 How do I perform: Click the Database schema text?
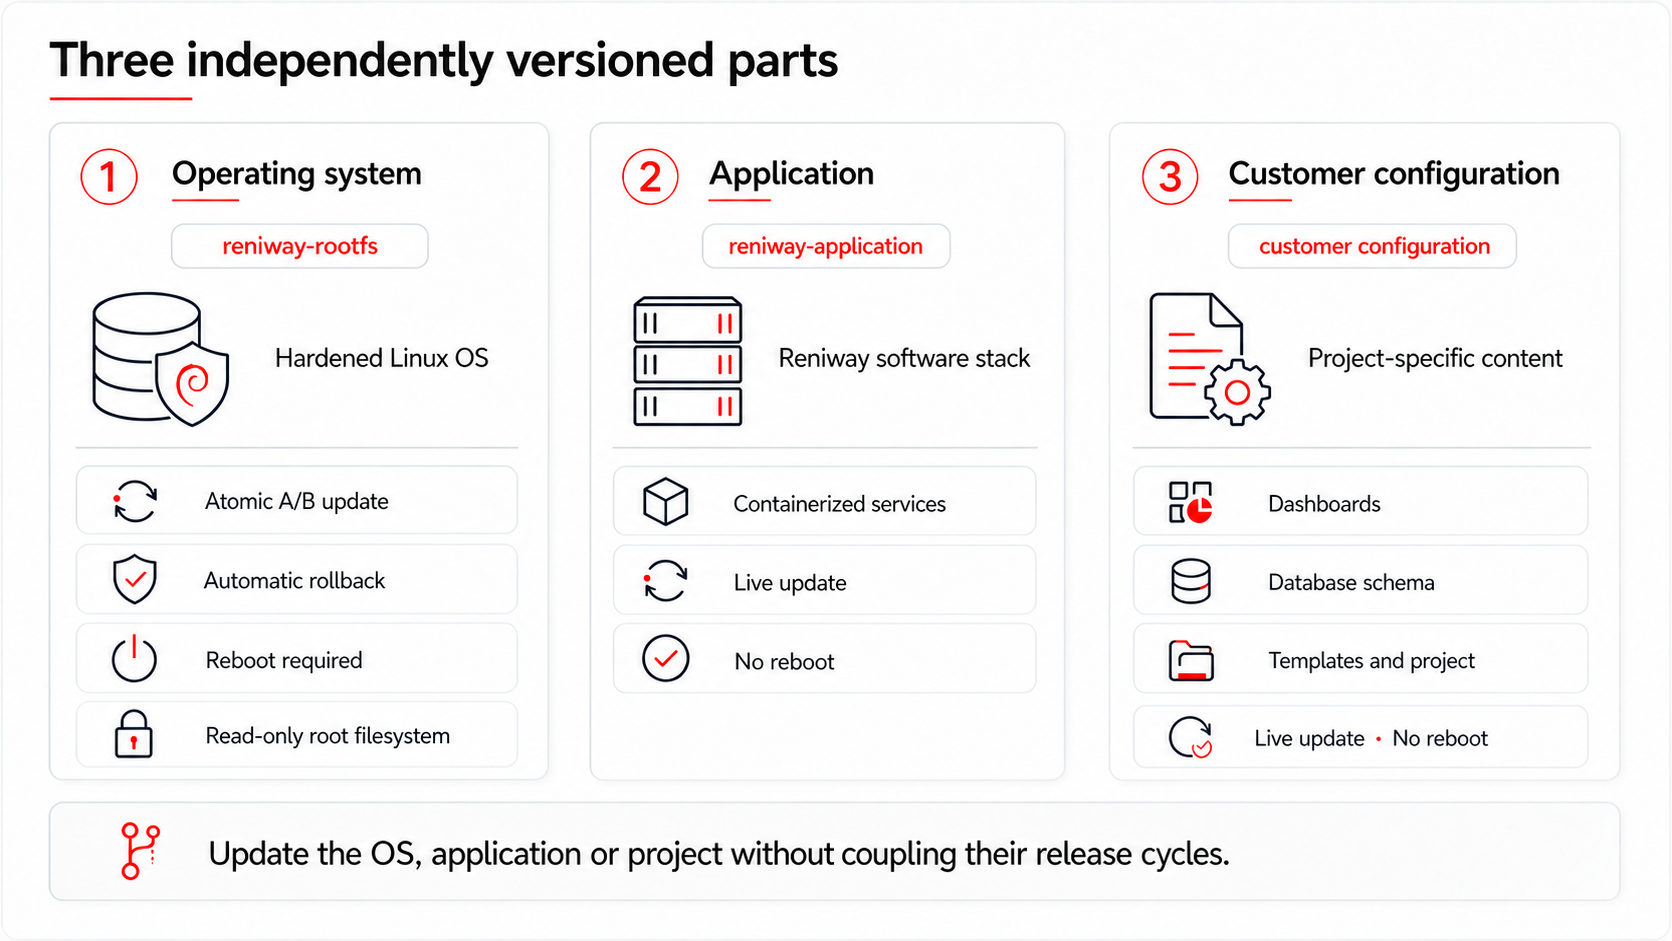(1351, 582)
